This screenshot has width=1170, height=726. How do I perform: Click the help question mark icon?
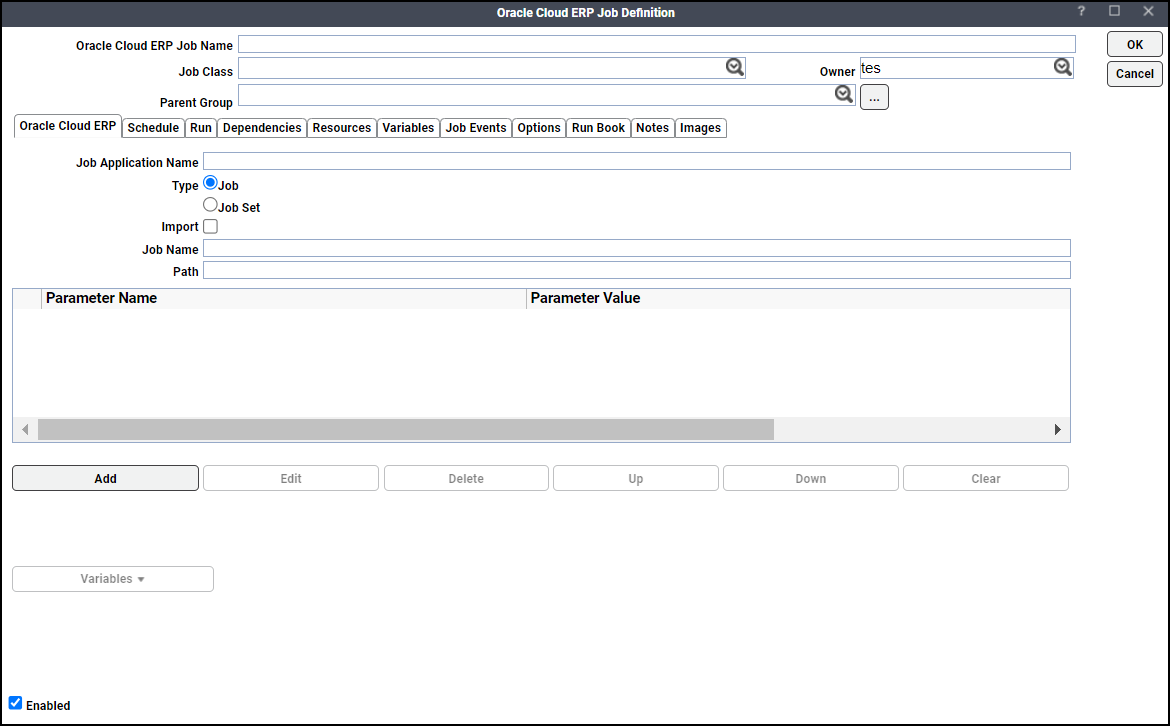[1081, 11]
